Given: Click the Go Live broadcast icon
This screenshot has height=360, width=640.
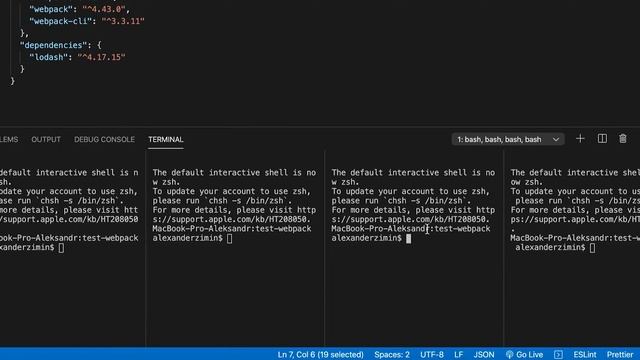Looking at the screenshot, I should tap(509, 355).
